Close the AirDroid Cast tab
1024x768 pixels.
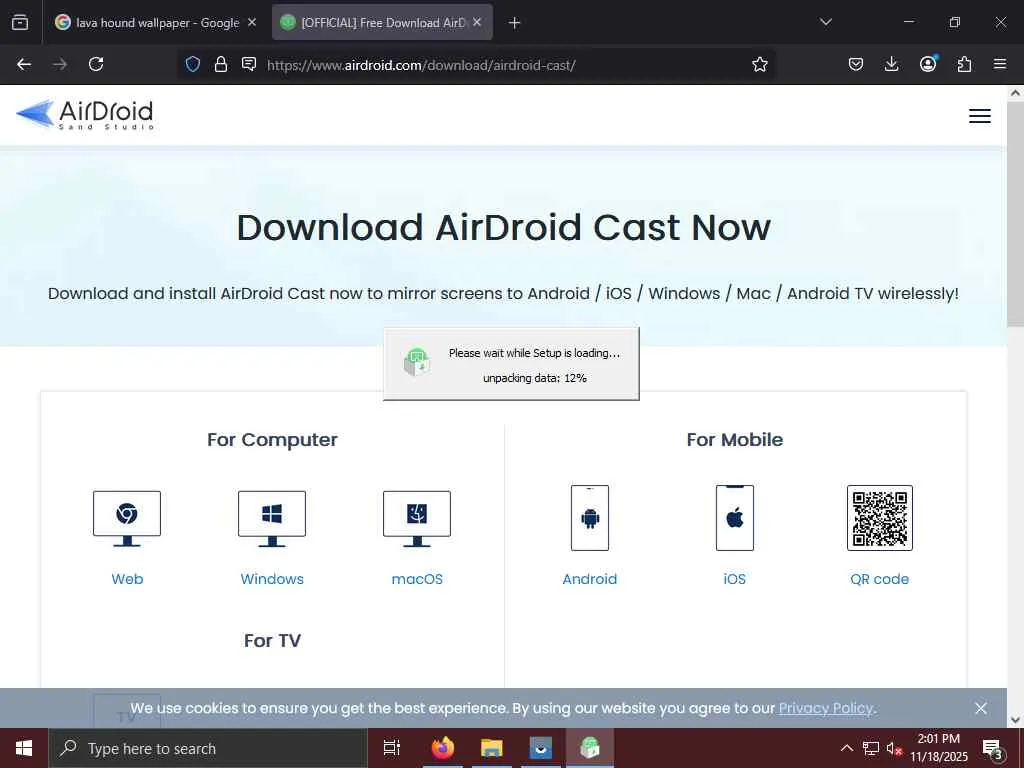[477, 22]
